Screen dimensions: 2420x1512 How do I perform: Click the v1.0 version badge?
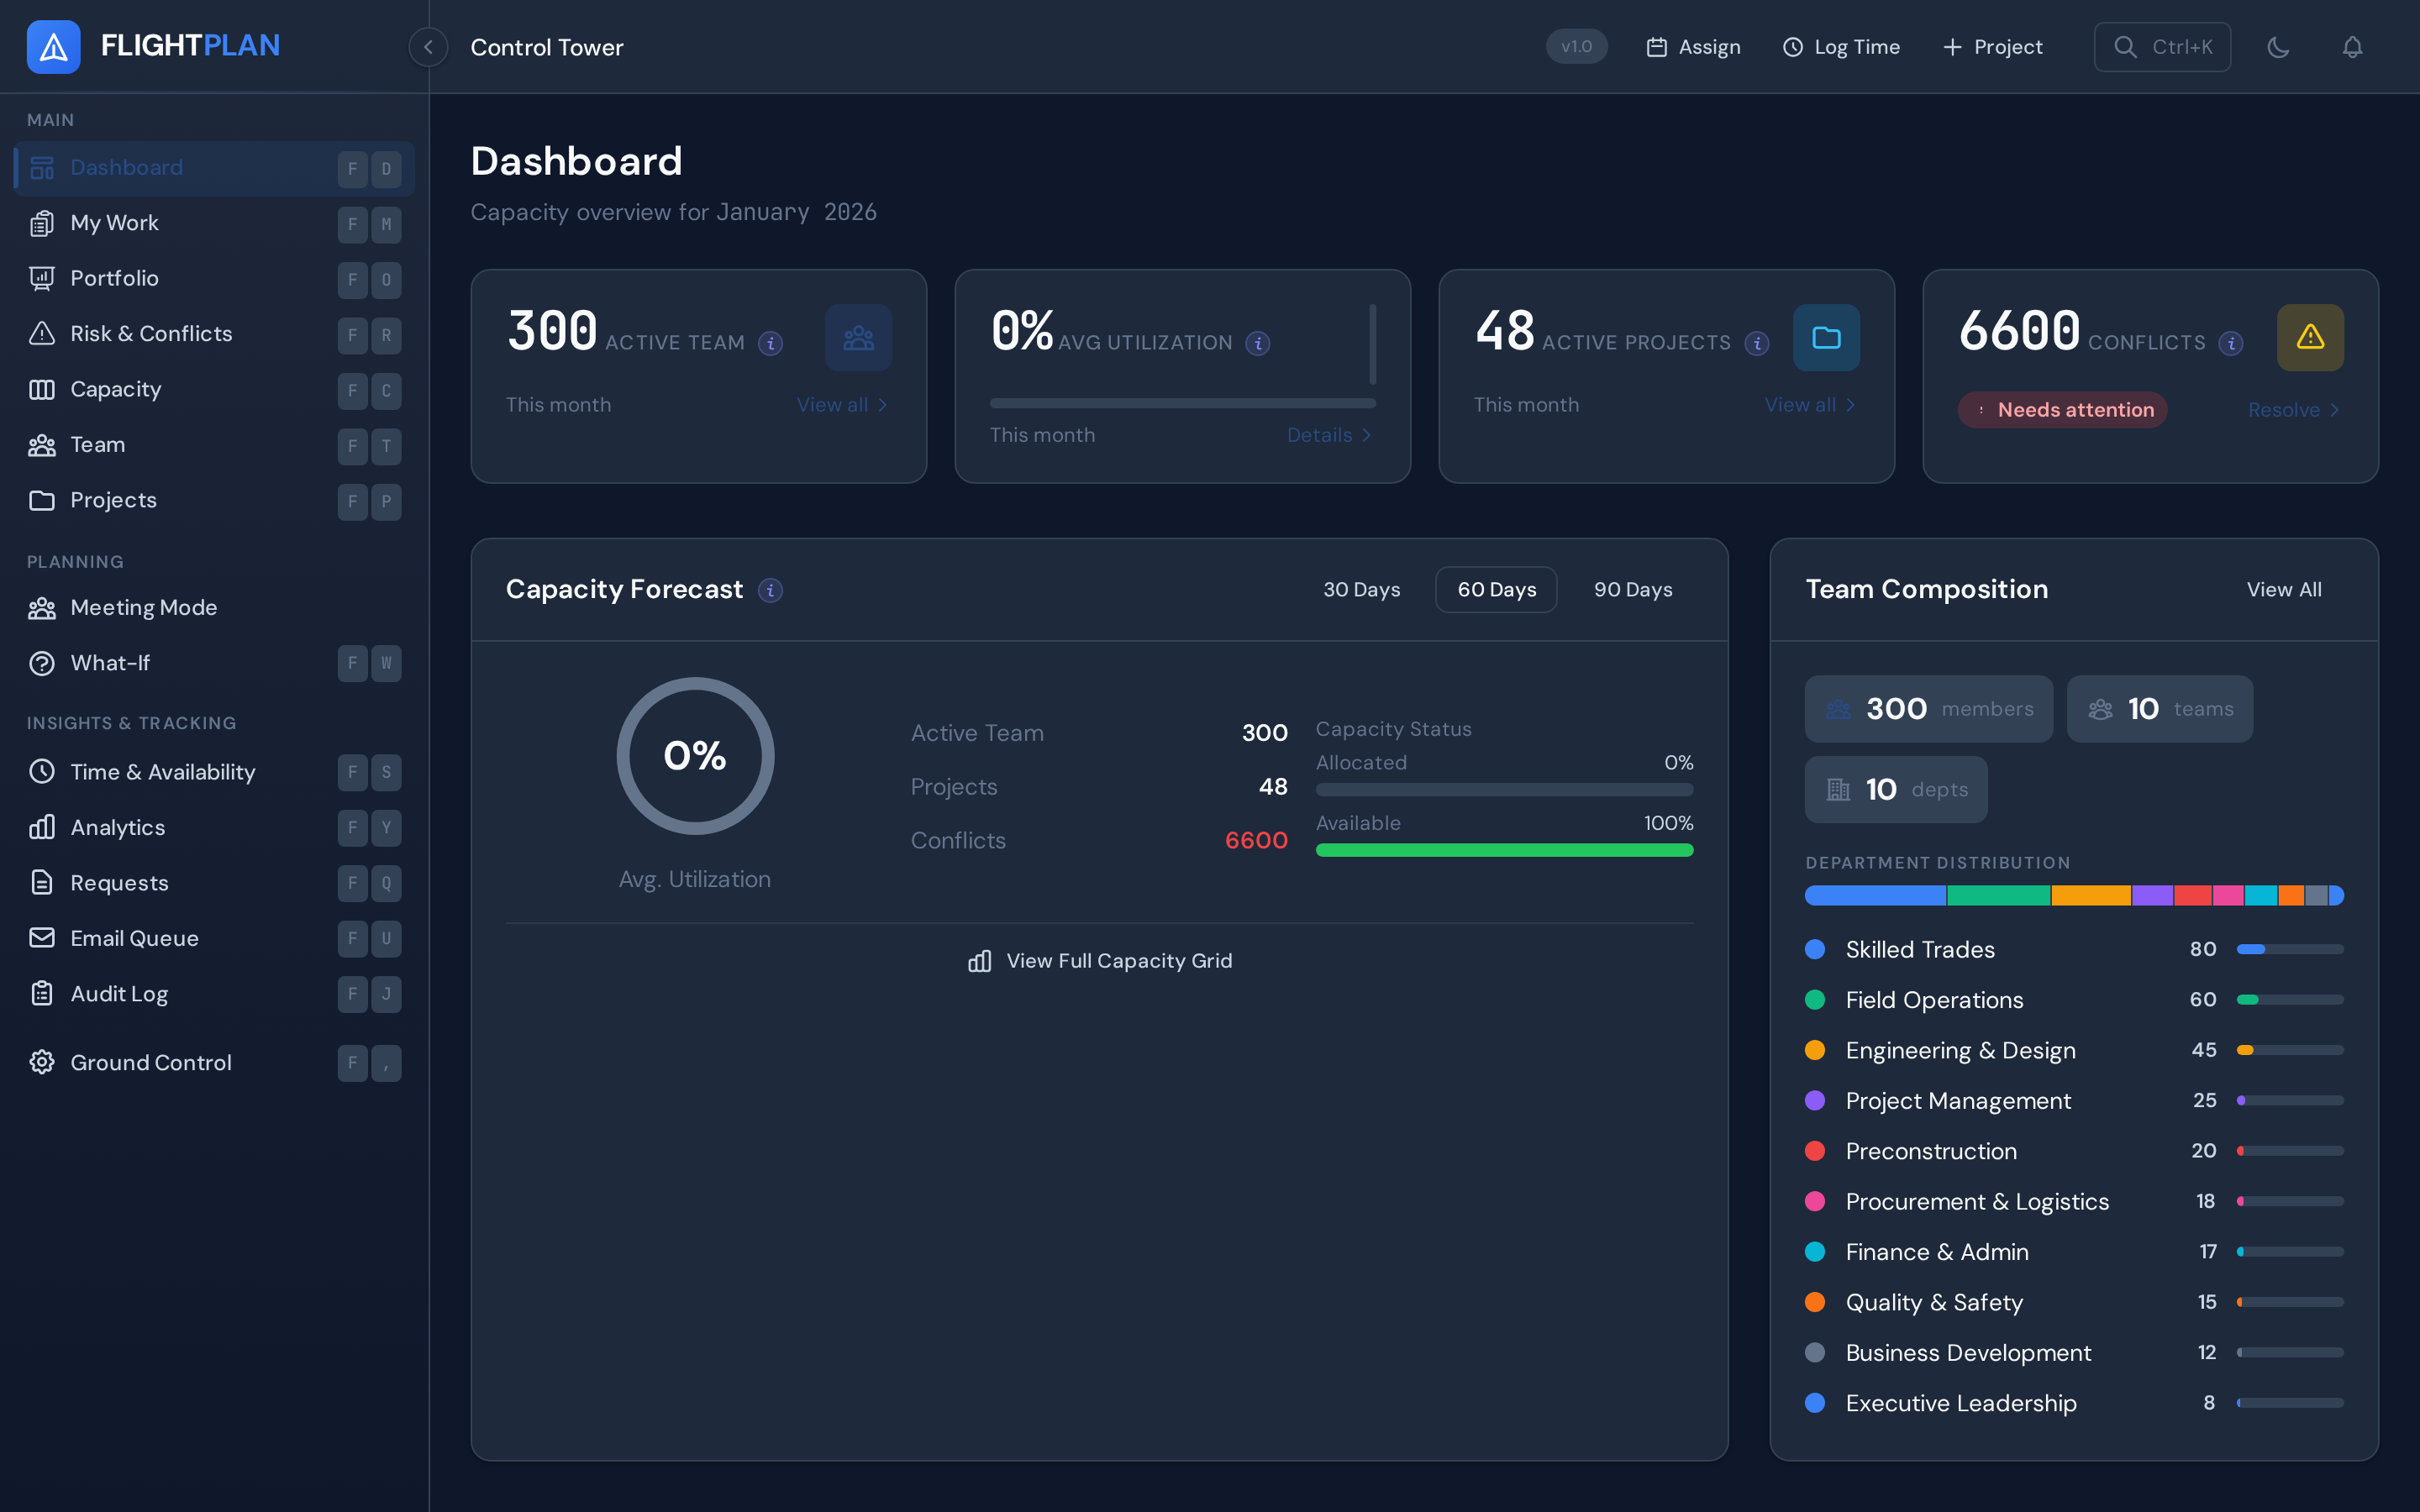click(x=1576, y=47)
